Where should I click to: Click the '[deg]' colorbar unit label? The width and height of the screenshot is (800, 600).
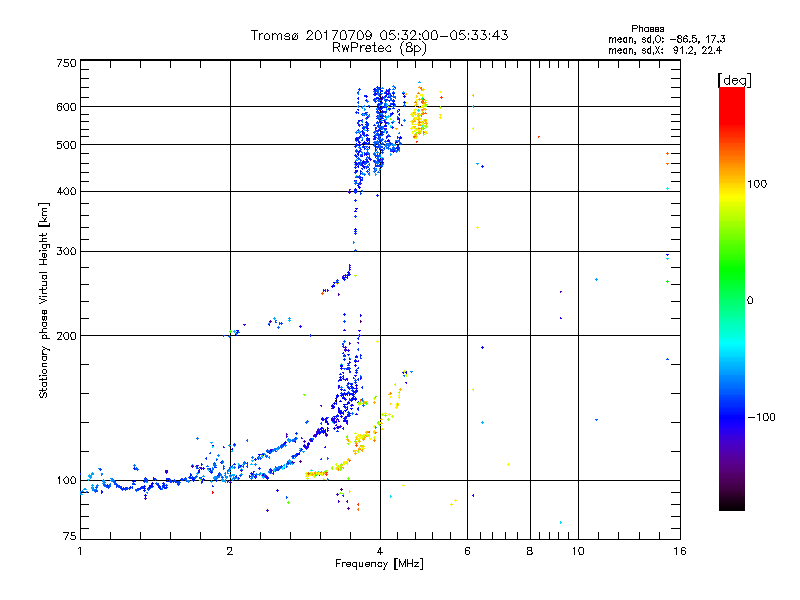coord(734,80)
